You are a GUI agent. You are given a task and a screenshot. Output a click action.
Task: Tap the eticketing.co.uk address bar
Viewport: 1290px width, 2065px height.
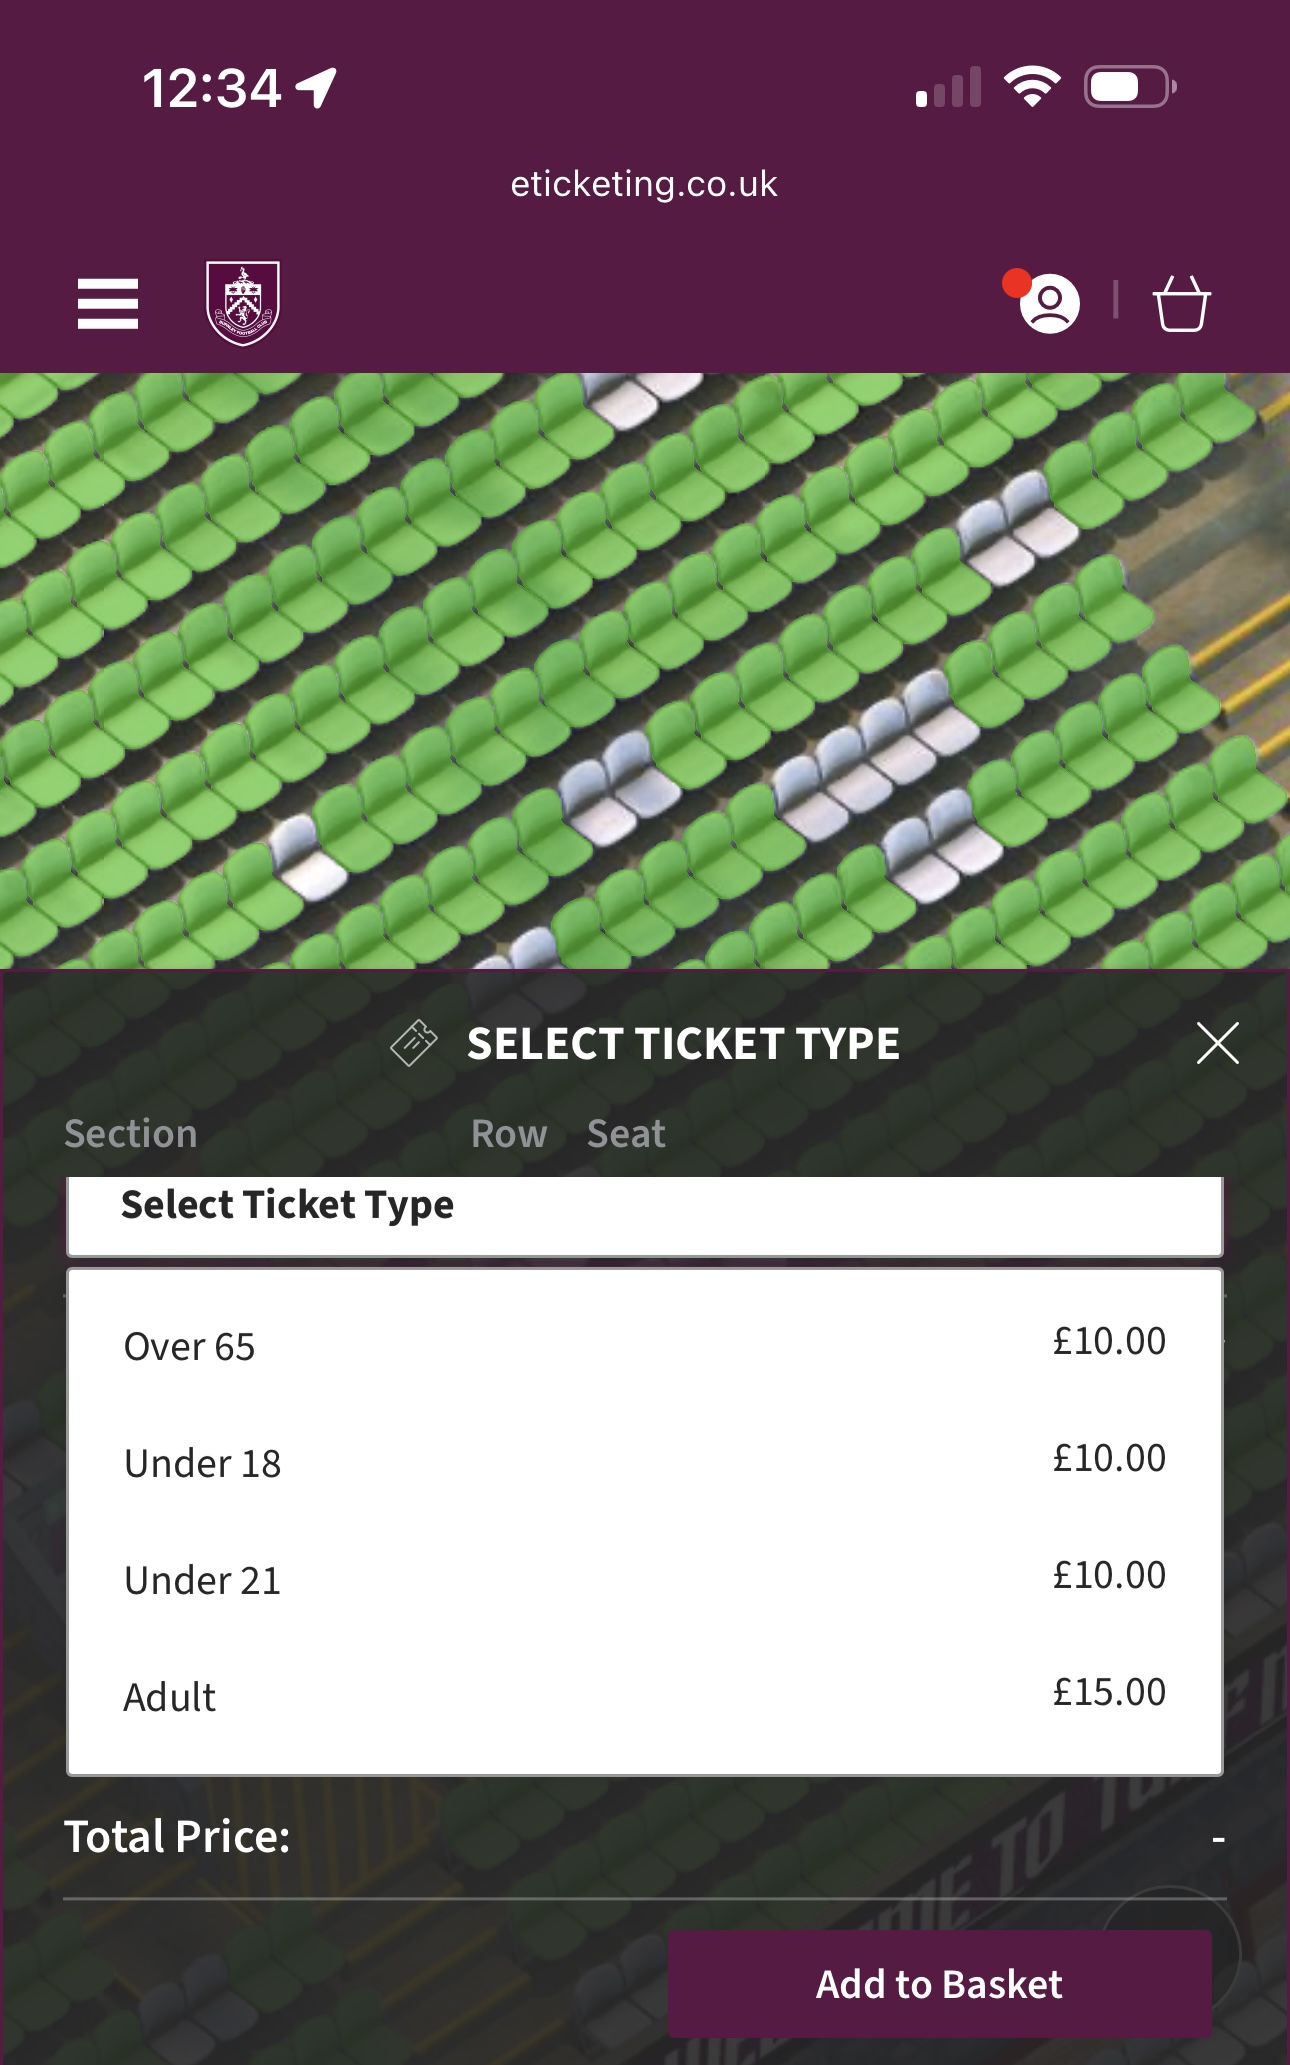[x=644, y=184]
